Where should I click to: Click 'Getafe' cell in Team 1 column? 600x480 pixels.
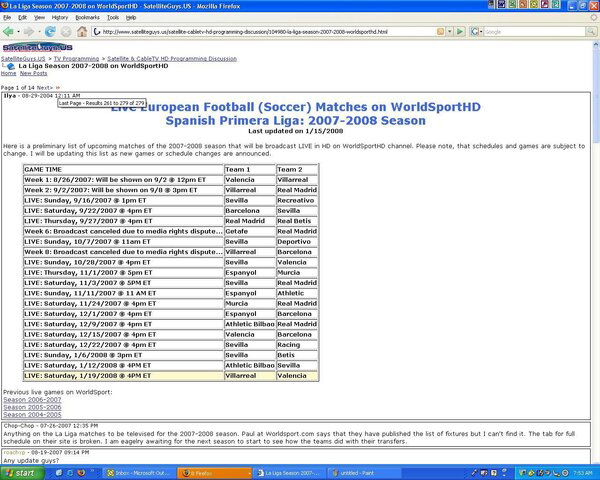click(x=249, y=232)
